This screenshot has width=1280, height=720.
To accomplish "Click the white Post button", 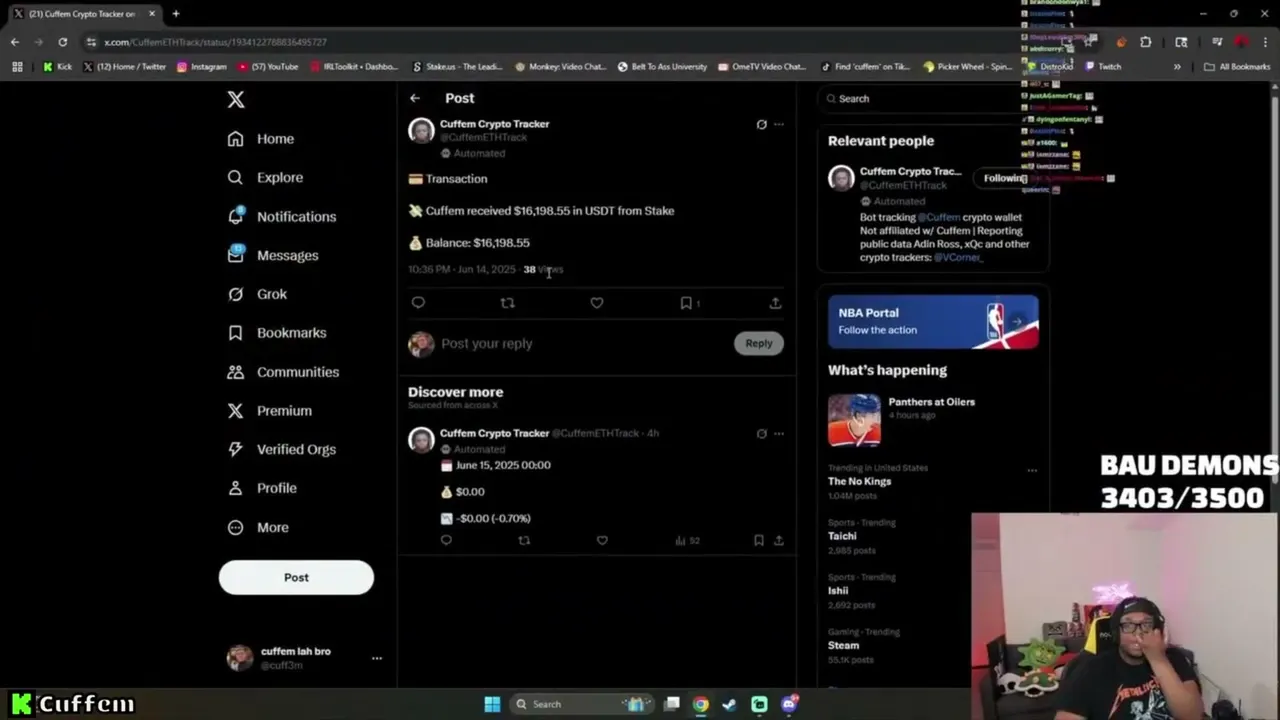I will point(296,577).
